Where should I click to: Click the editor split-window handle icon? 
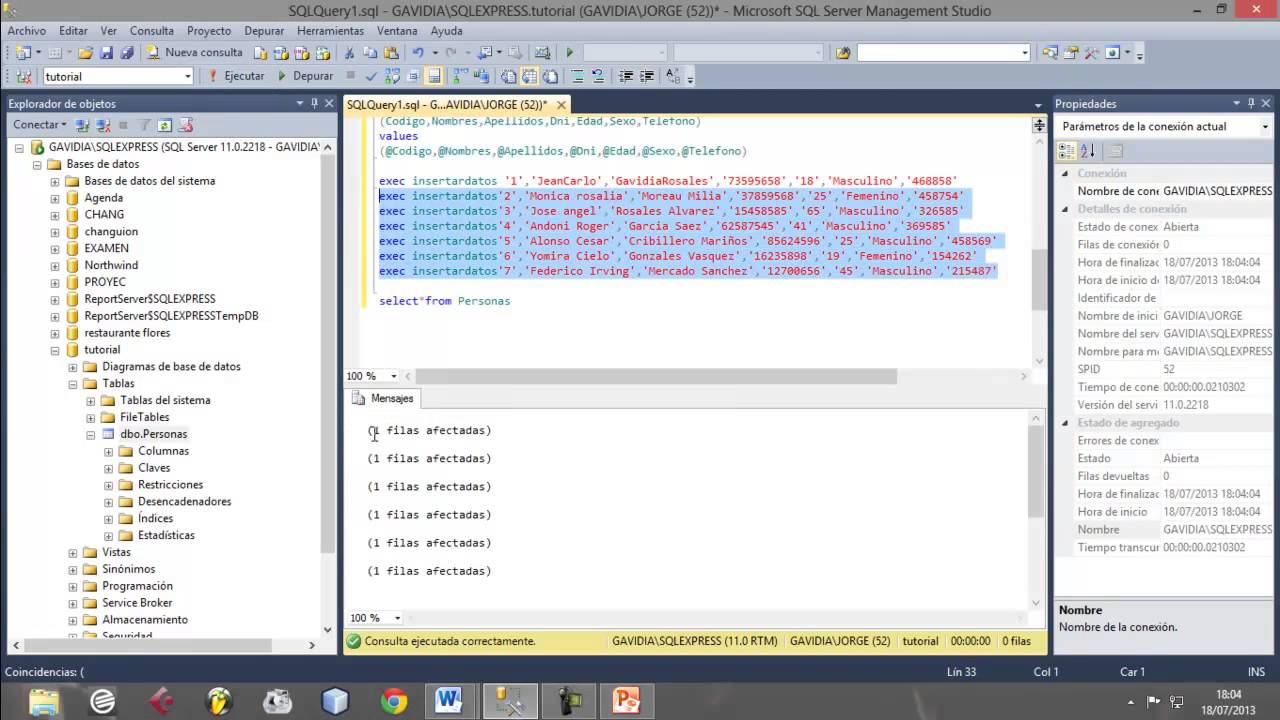pos(1039,125)
